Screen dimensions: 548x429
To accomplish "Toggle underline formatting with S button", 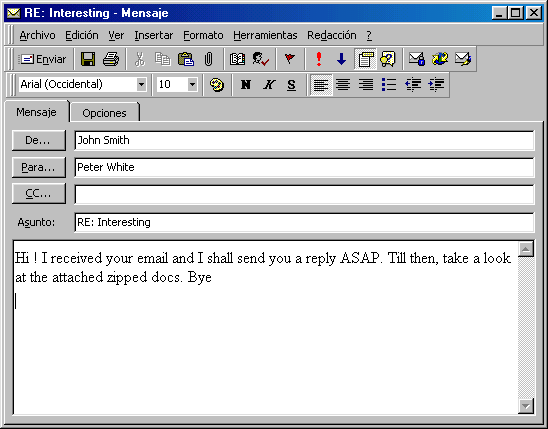I will click(291, 85).
